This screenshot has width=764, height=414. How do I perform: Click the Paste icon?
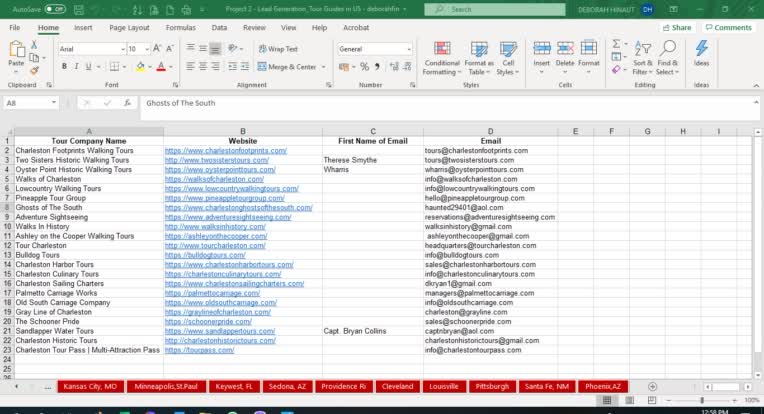pyautogui.click(x=17, y=49)
